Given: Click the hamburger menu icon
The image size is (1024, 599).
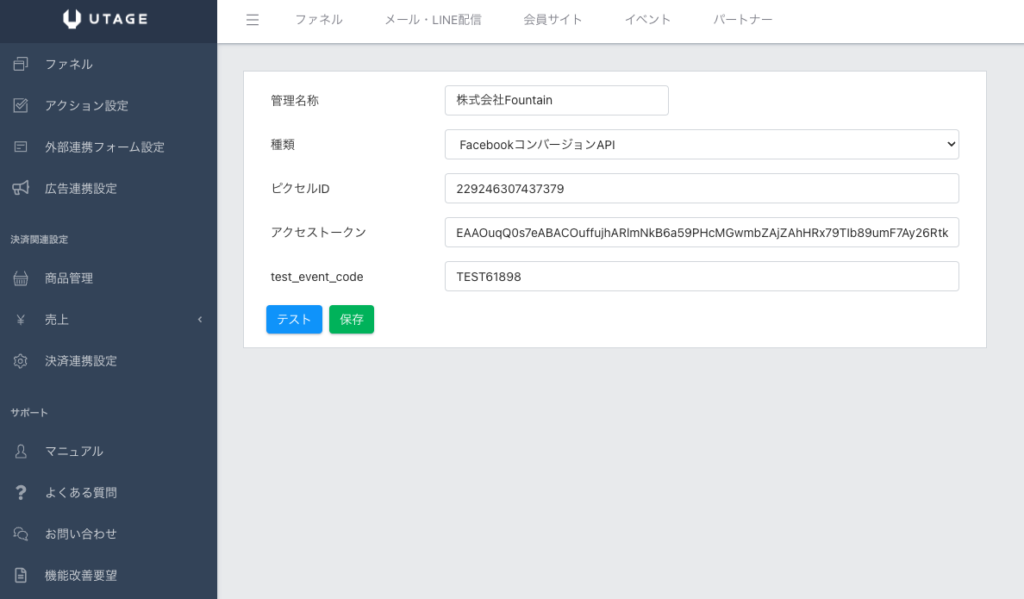Looking at the screenshot, I should point(252,20).
